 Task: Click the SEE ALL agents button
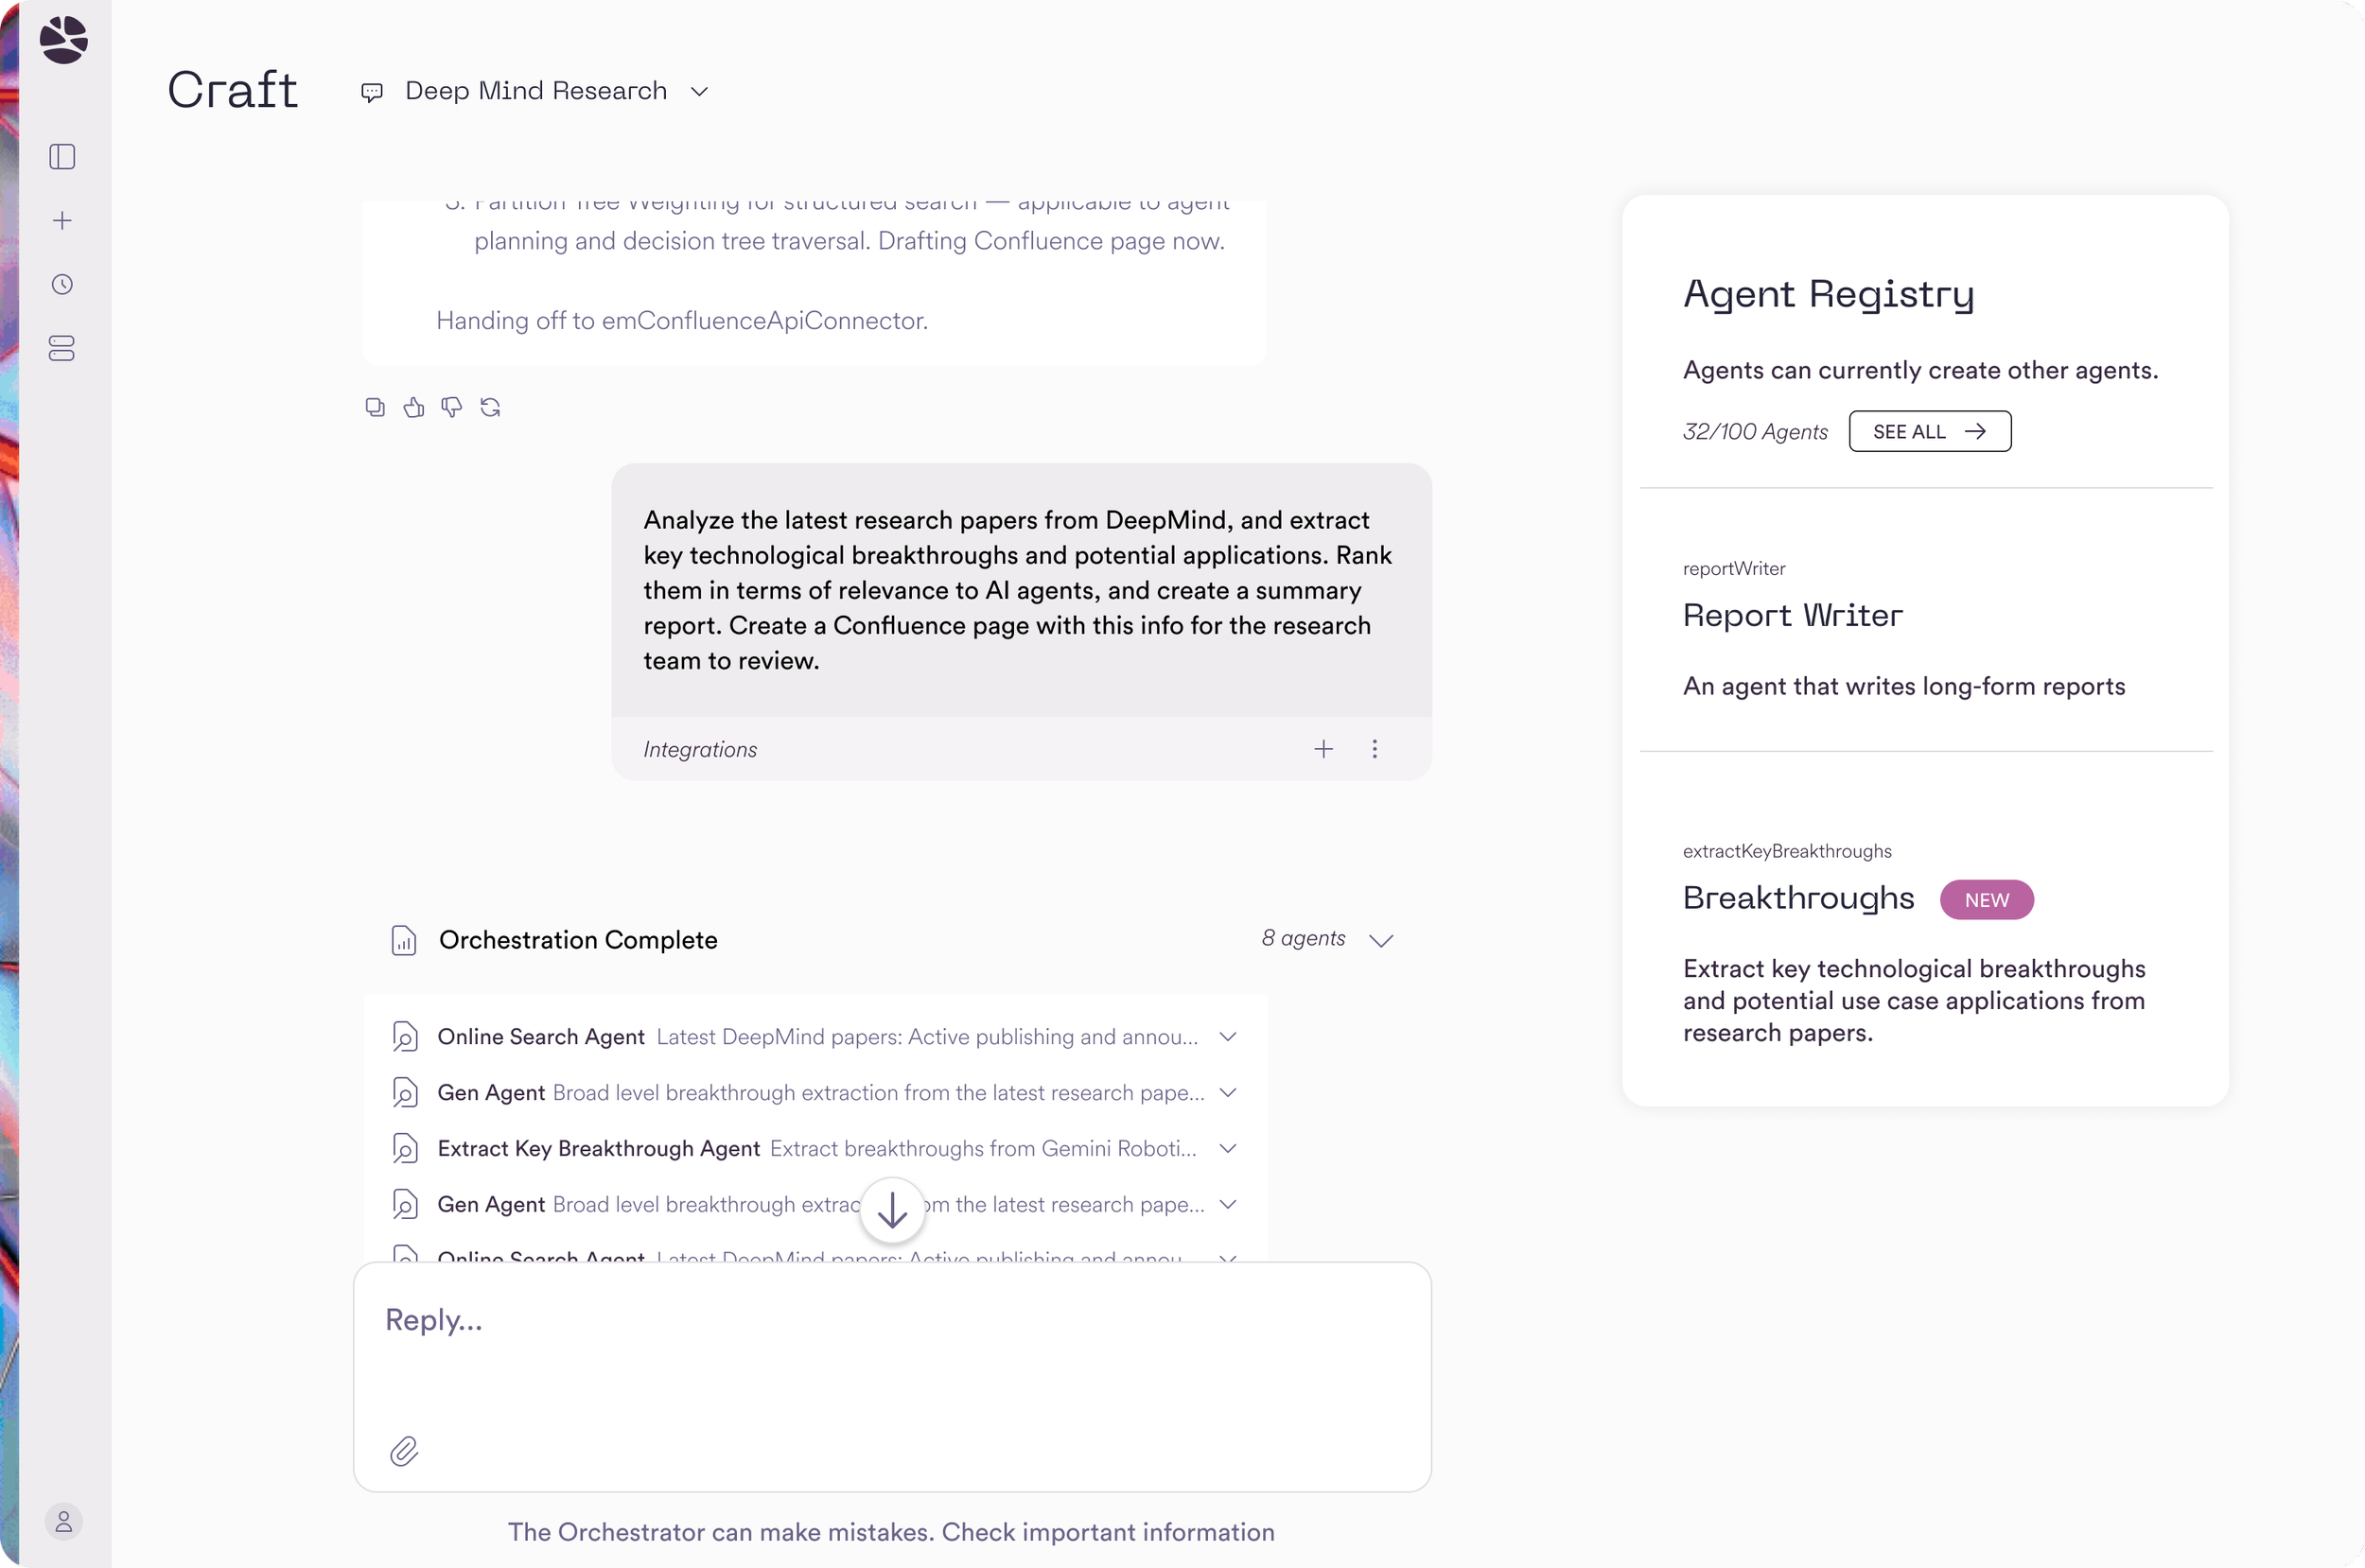[1929, 431]
